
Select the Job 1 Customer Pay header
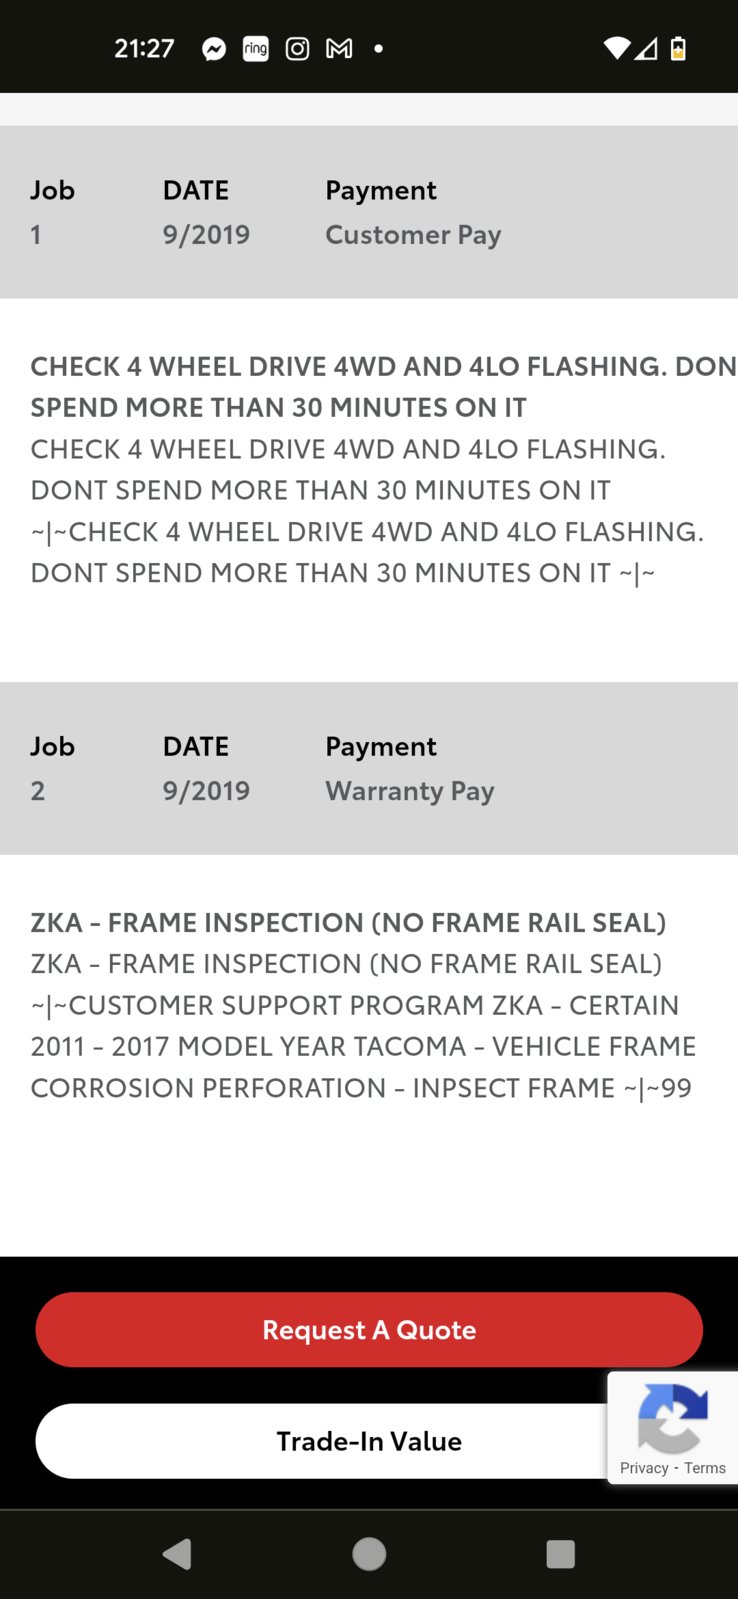(x=369, y=212)
